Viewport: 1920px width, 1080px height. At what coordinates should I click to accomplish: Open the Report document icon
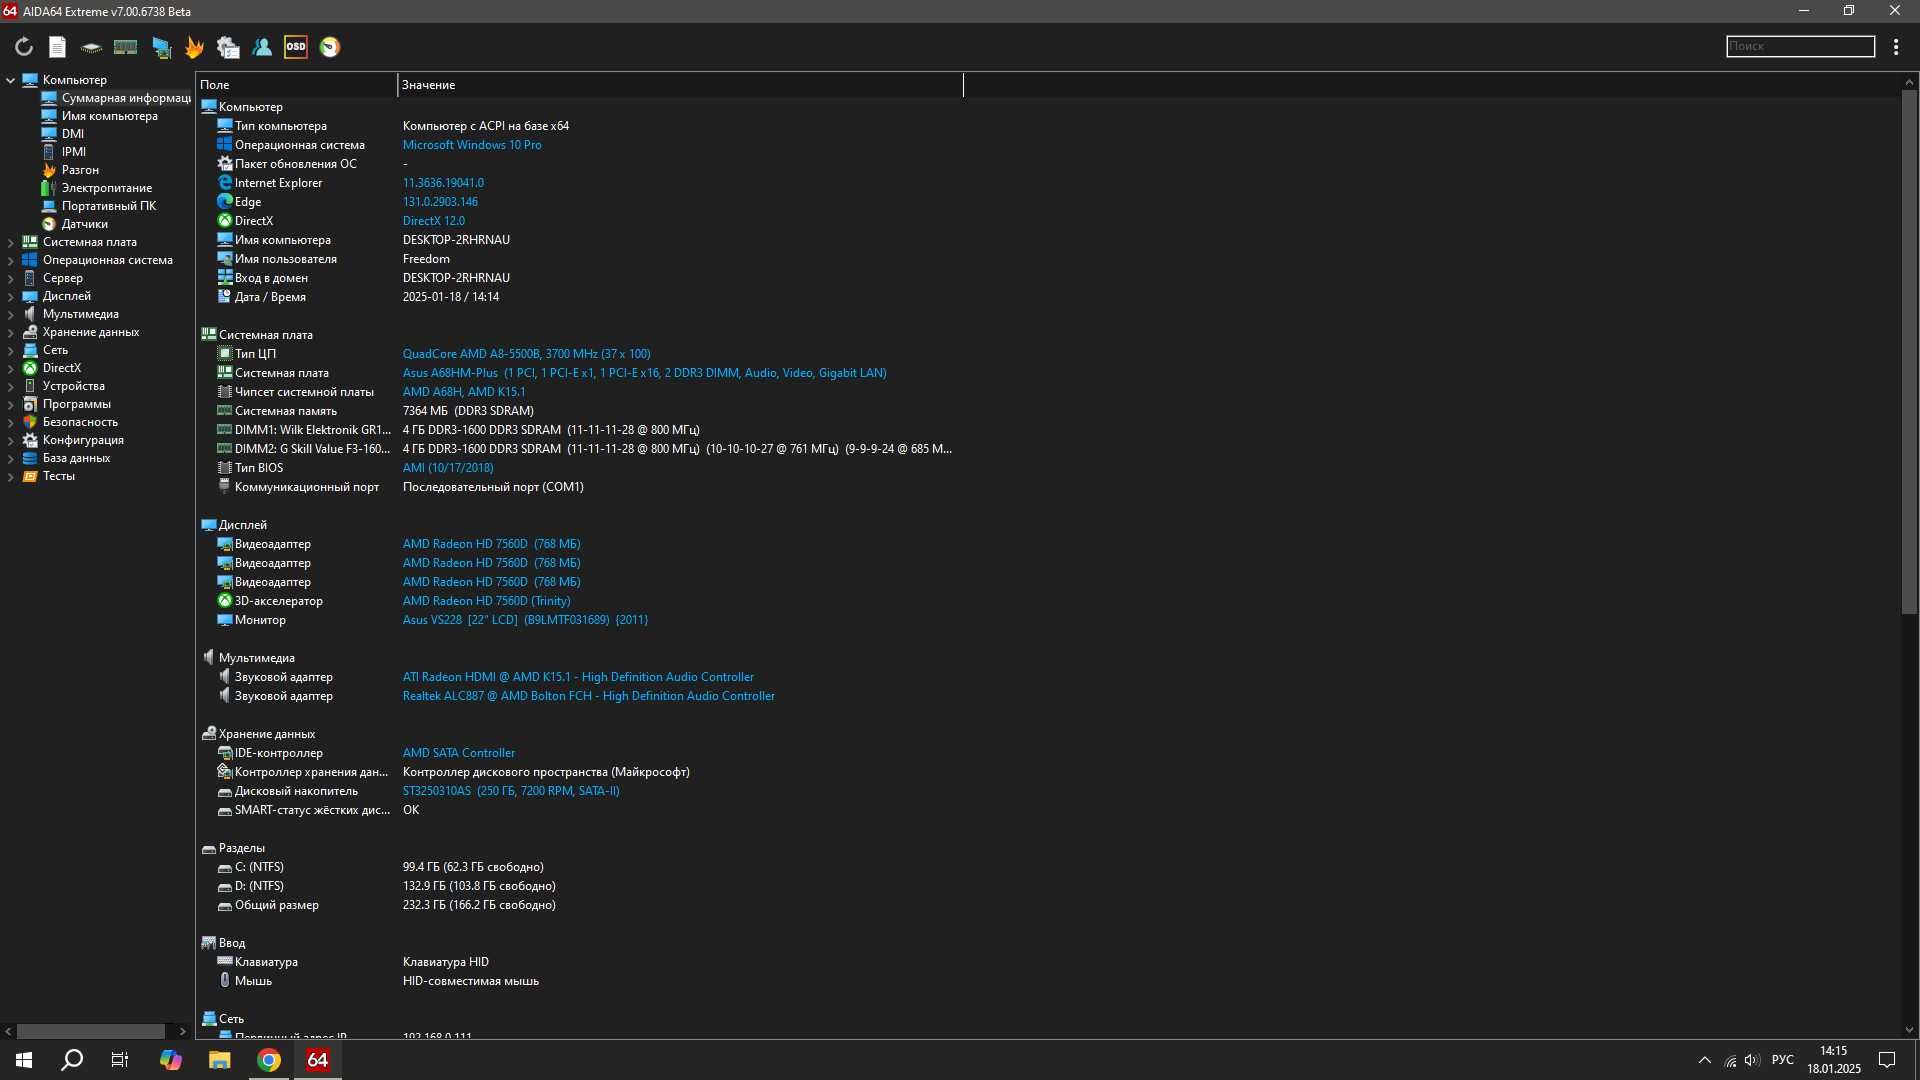pyautogui.click(x=58, y=47)
